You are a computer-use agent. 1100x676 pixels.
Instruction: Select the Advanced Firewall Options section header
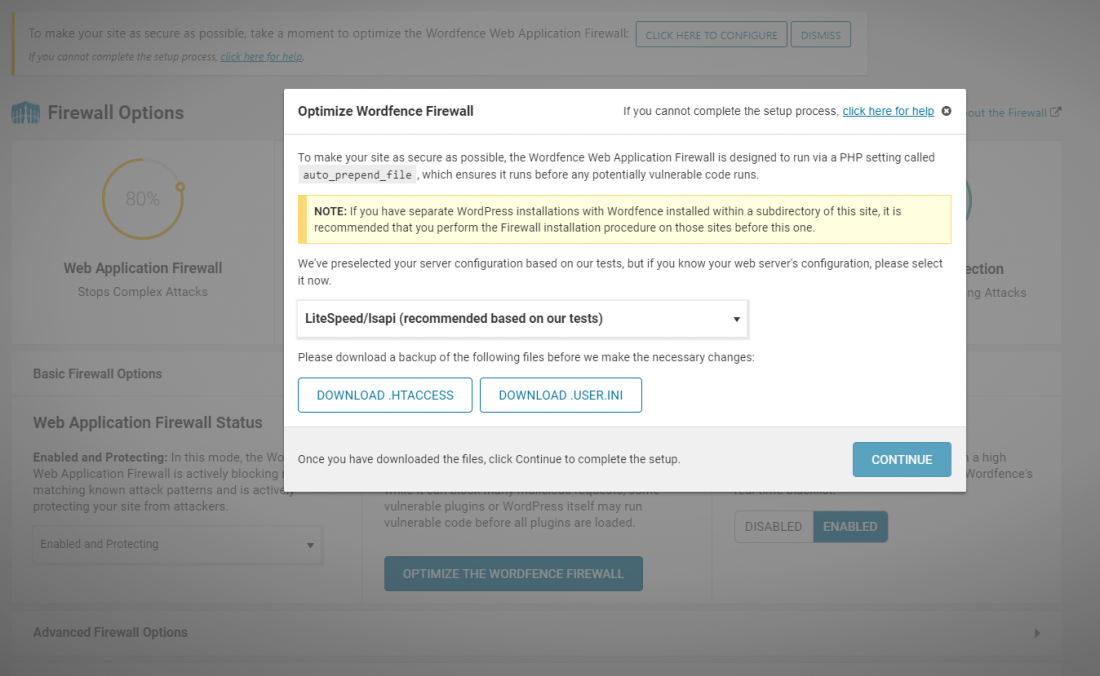tap(110, 633)
